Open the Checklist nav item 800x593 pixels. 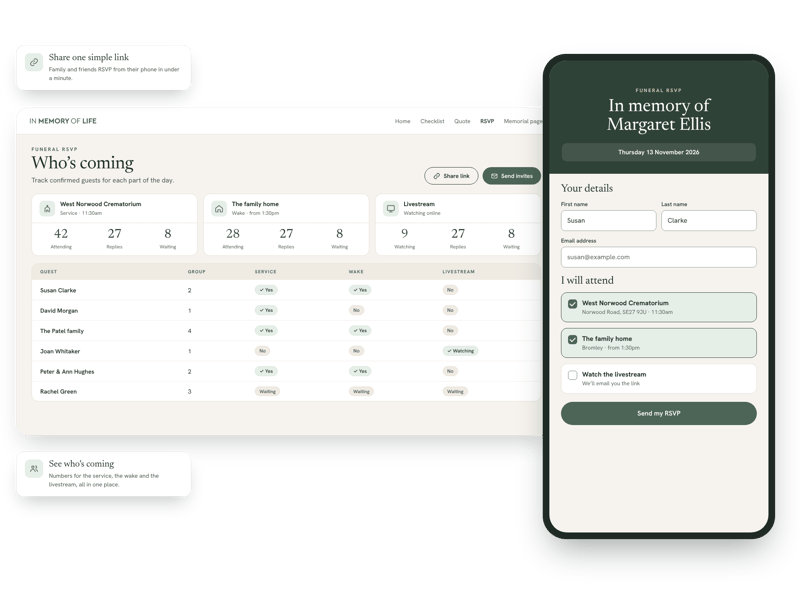[x=432, y=121]
